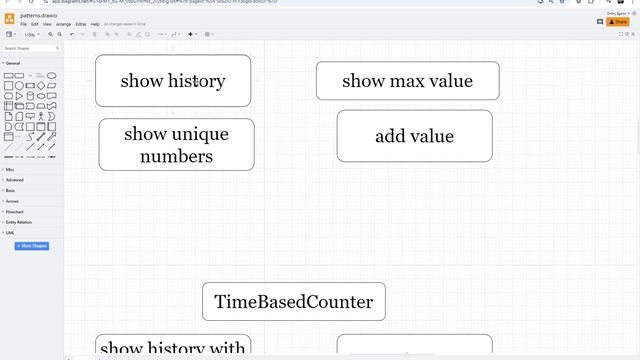The width and height of the screenshot is (640, 360).
Task: Click the undo arrow icon
Action: coord(72,34)
